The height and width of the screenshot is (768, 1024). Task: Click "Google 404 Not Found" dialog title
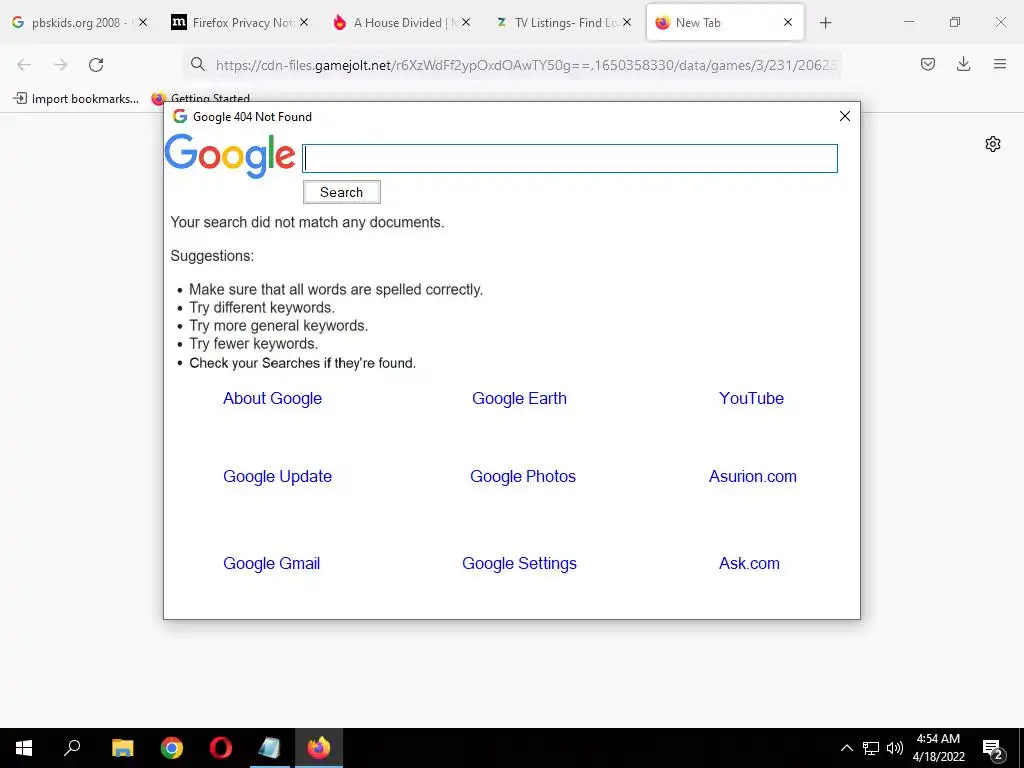click(x=252, y=117)
